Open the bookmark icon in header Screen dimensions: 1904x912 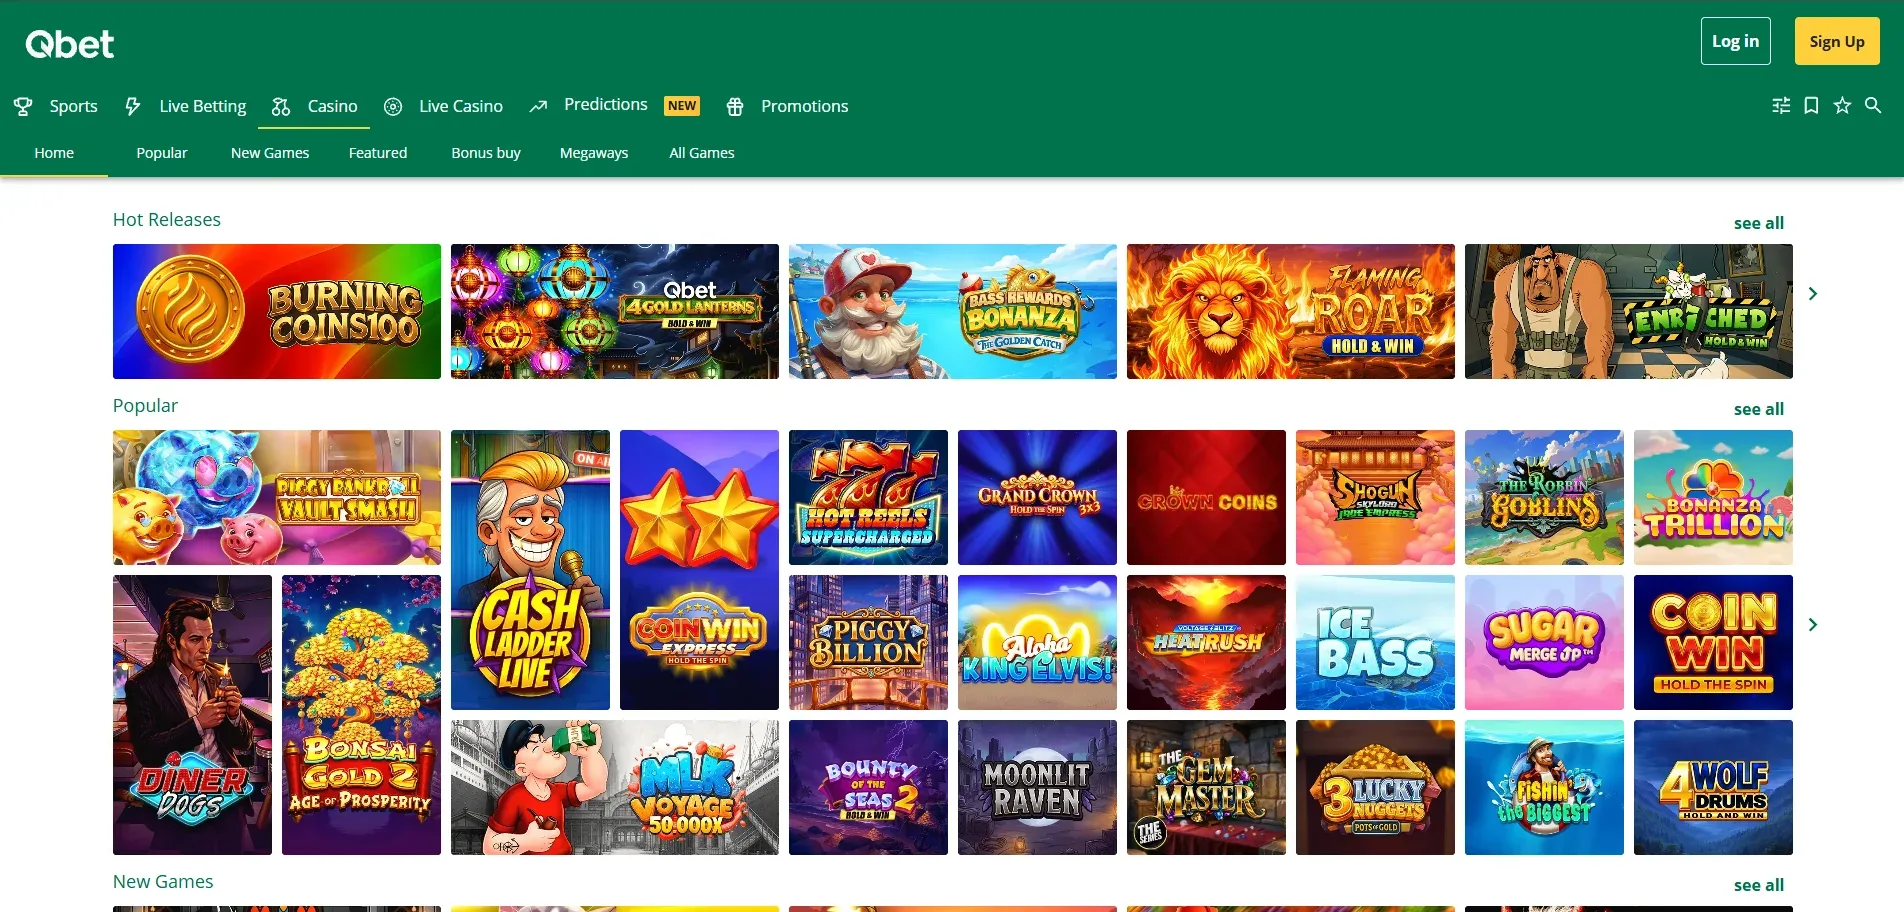point(1811,105)
